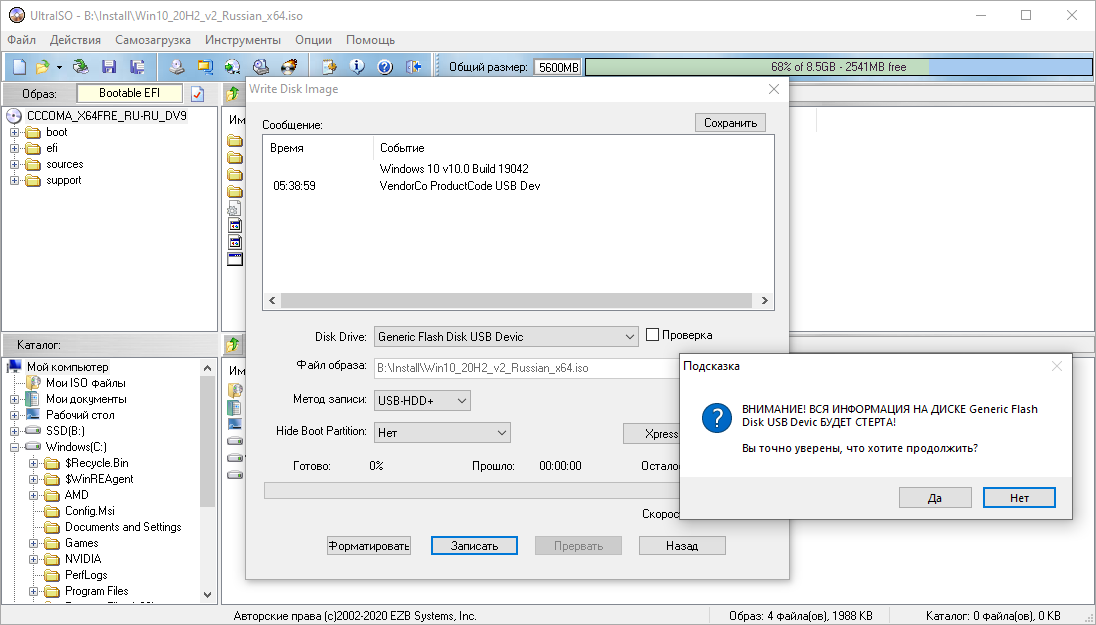Expand the sources folder node
Viewport: 1096px width, 625px height.
click(x=14, y=164)
